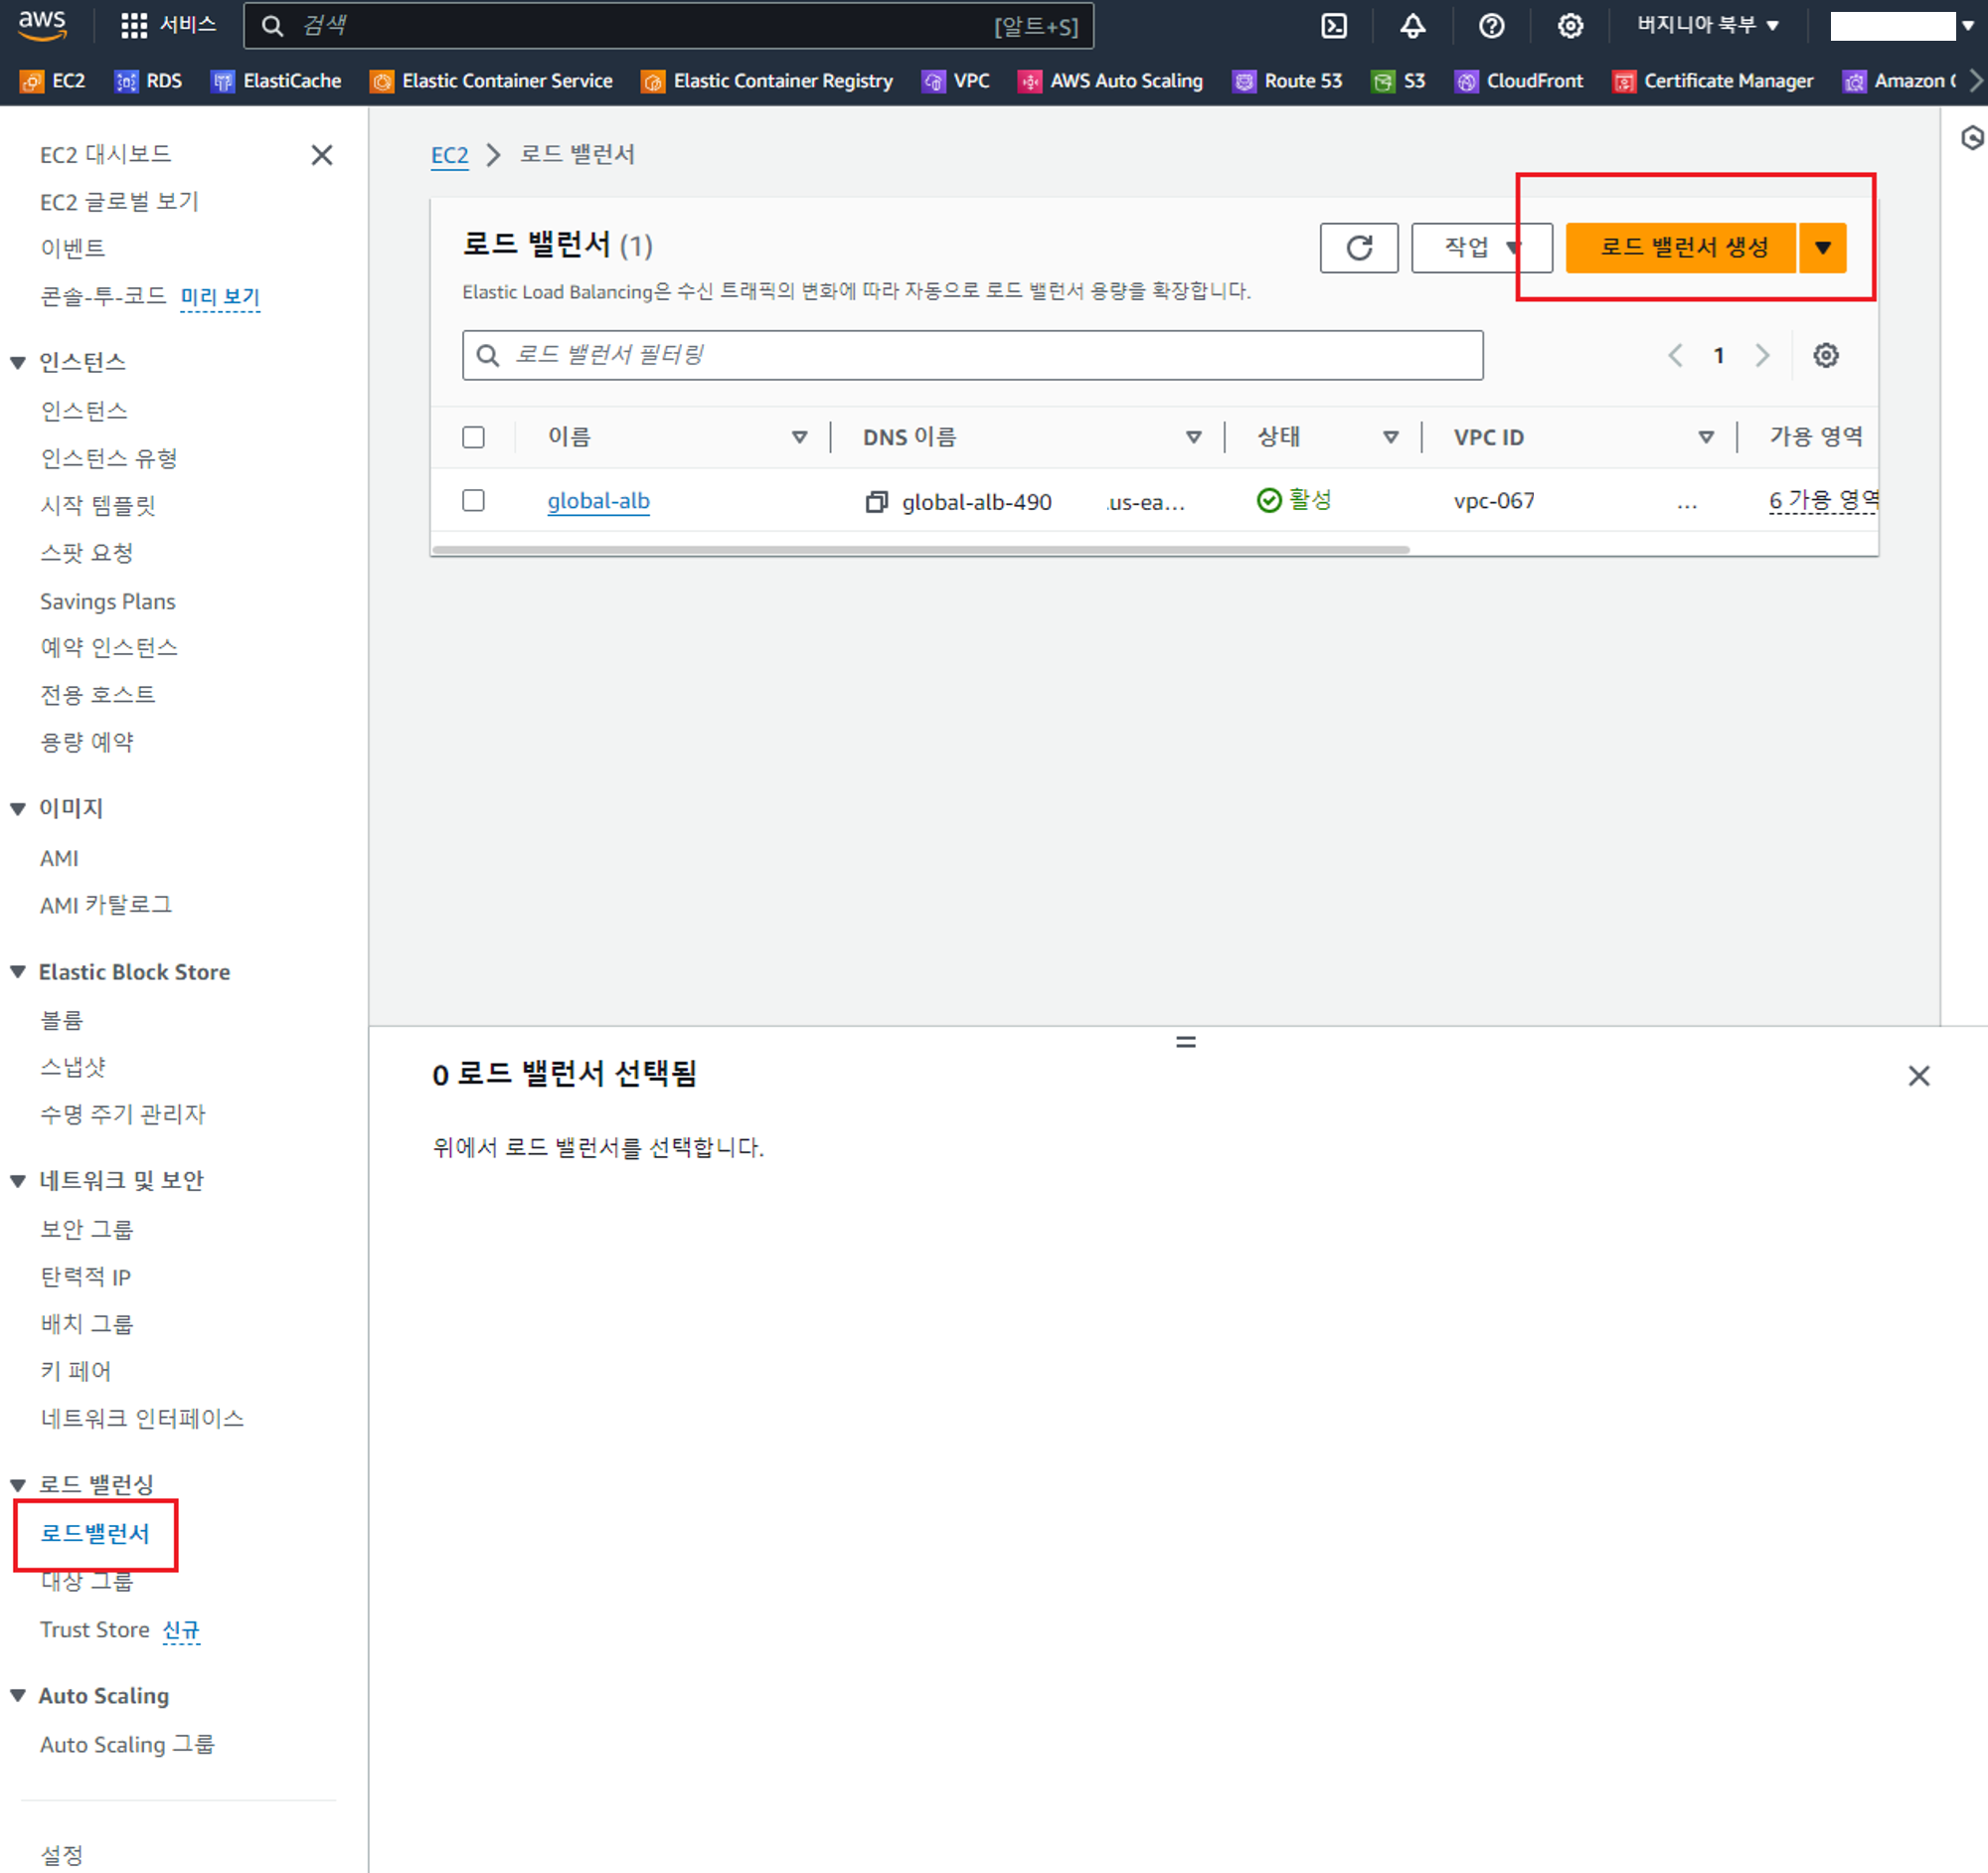Click the load balancer filter field
The width and height of the screenshot is (1988, 1873).
point(972,355)
